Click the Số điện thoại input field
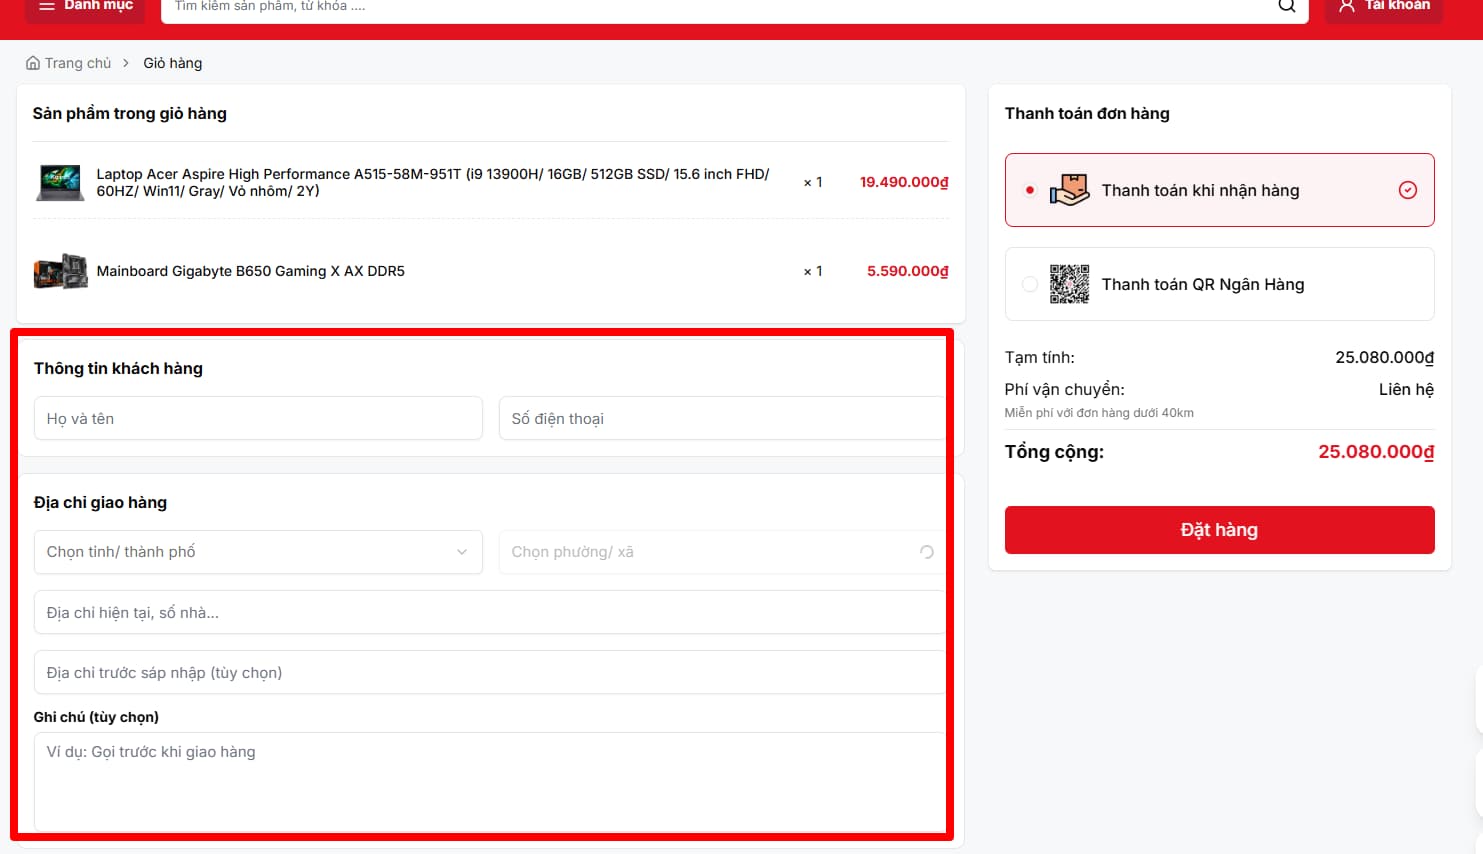1483x854 pixels. tap(720, 419)
